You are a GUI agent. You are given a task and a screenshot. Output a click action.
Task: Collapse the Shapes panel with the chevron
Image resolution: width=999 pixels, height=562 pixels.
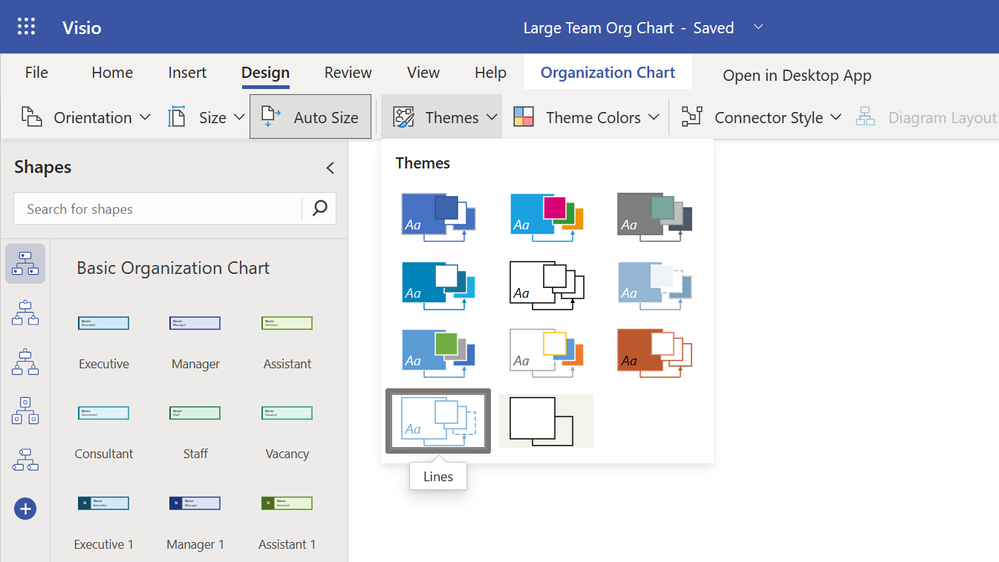[x=330, y=168]
